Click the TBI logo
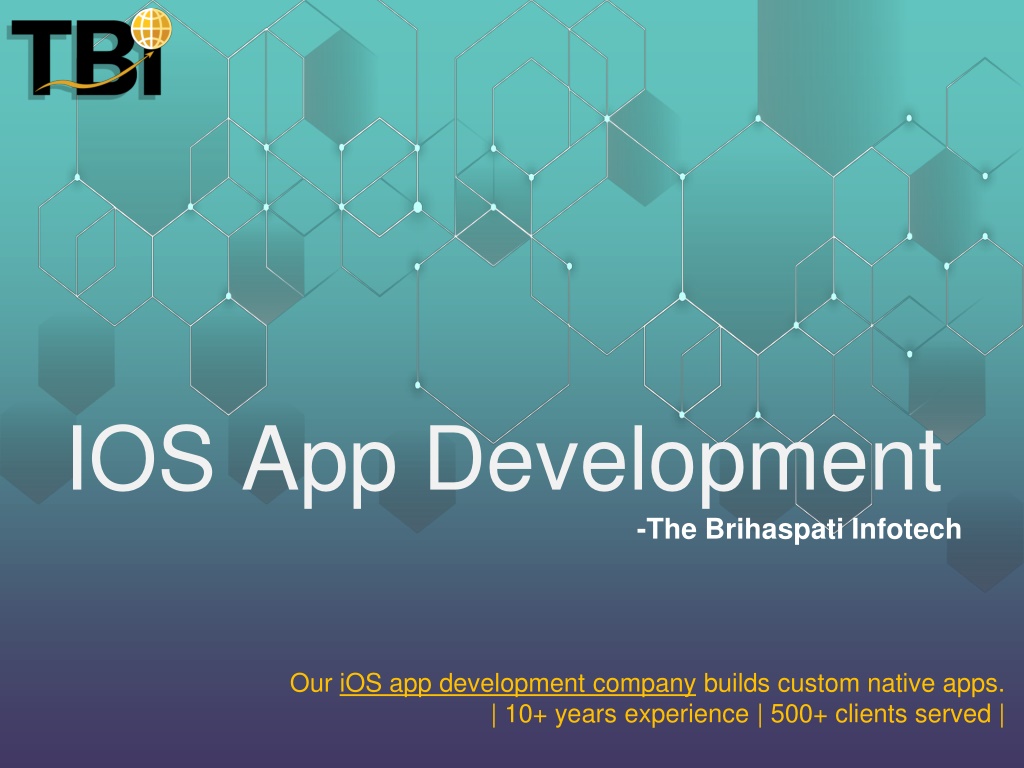 pos(90,54)
